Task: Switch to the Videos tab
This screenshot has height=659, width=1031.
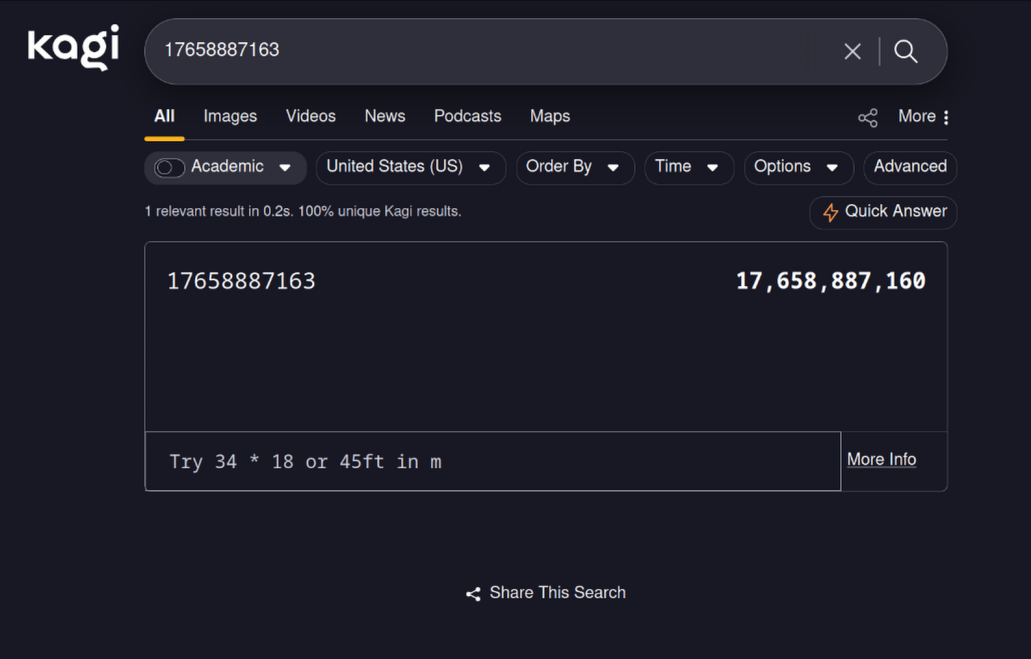Action: tap(310, 116)
